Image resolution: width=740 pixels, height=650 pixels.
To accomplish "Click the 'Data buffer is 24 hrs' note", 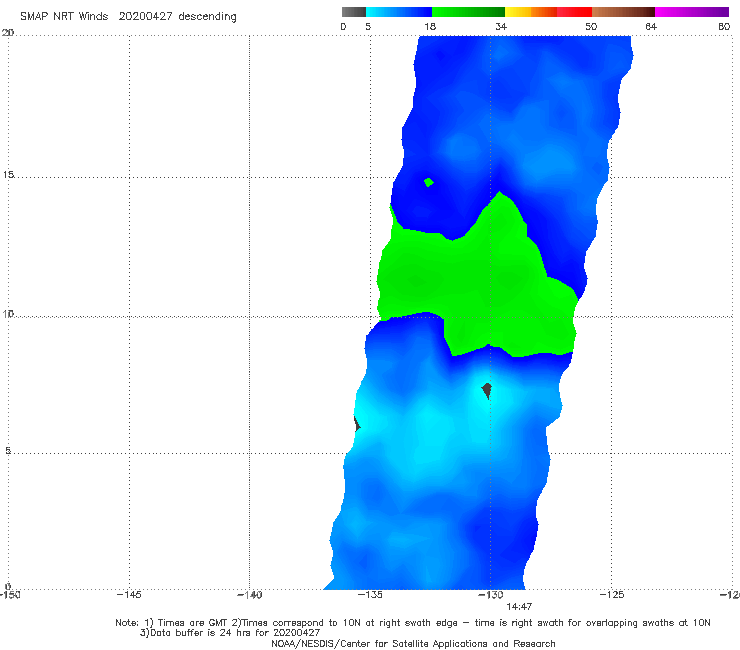I will tap(230, 633).
